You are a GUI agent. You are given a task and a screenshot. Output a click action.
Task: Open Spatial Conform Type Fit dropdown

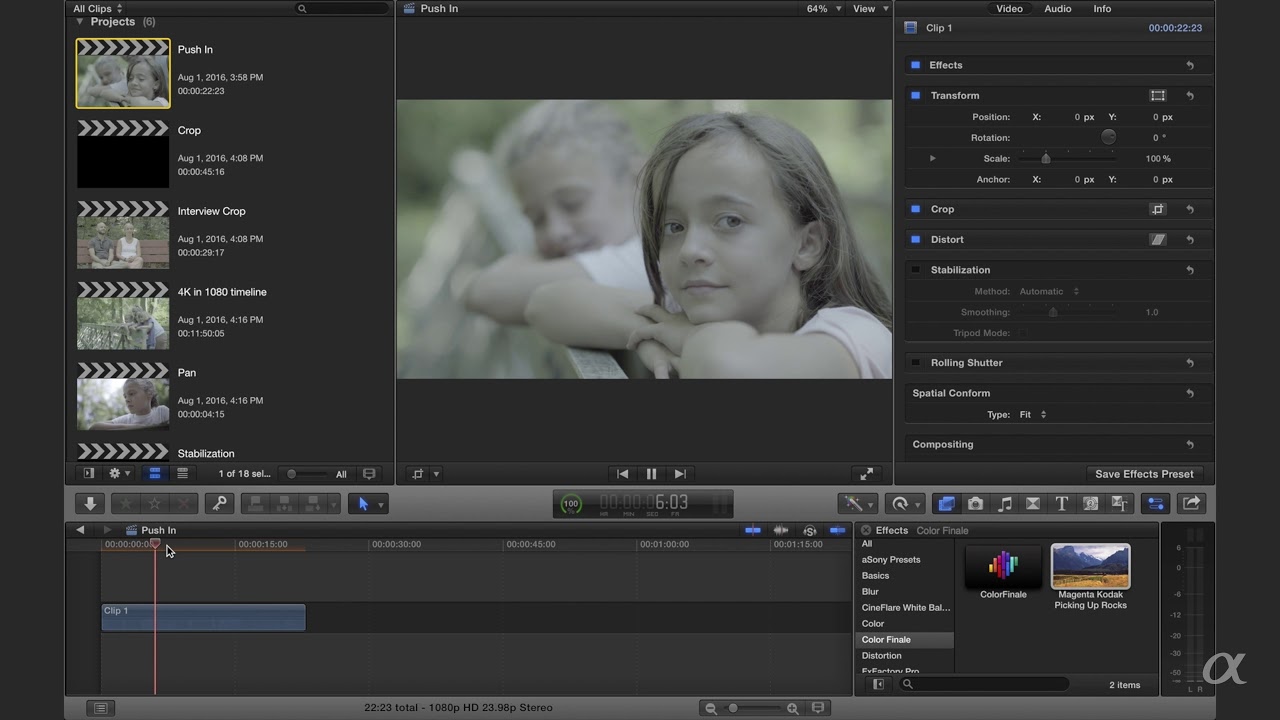click(1033, 414)
